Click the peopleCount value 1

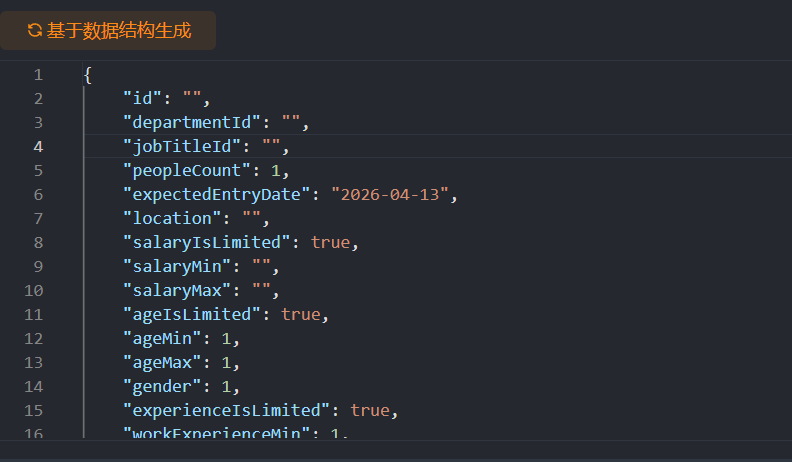tap(275, 170)
